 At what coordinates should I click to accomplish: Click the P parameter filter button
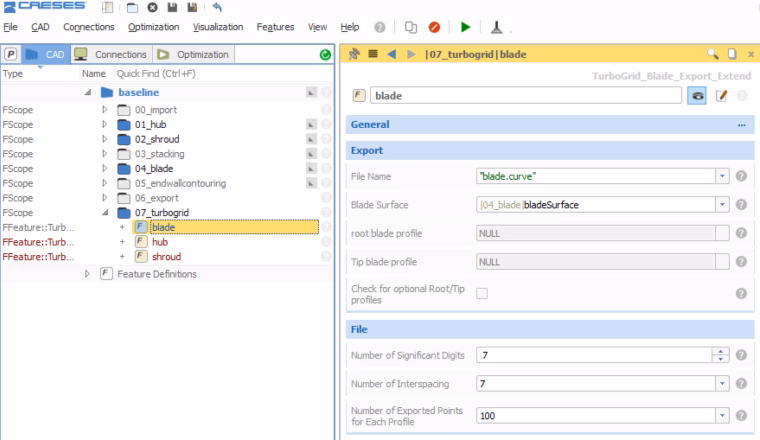[11, 54]
